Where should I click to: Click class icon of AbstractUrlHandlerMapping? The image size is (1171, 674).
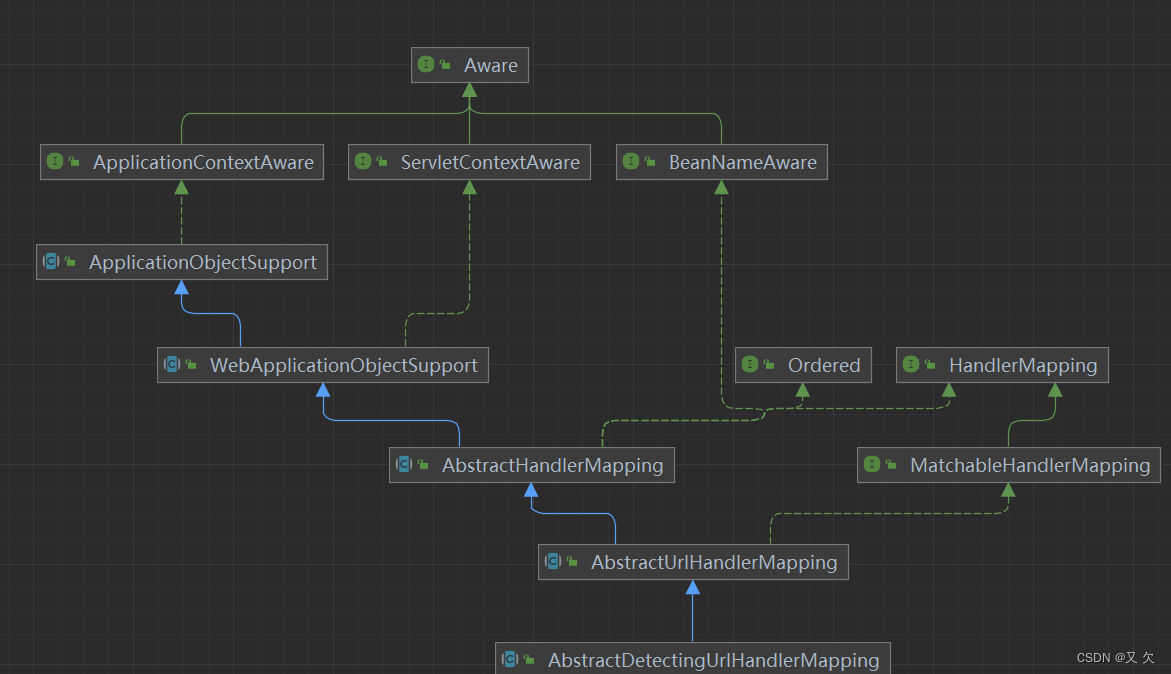553,561
